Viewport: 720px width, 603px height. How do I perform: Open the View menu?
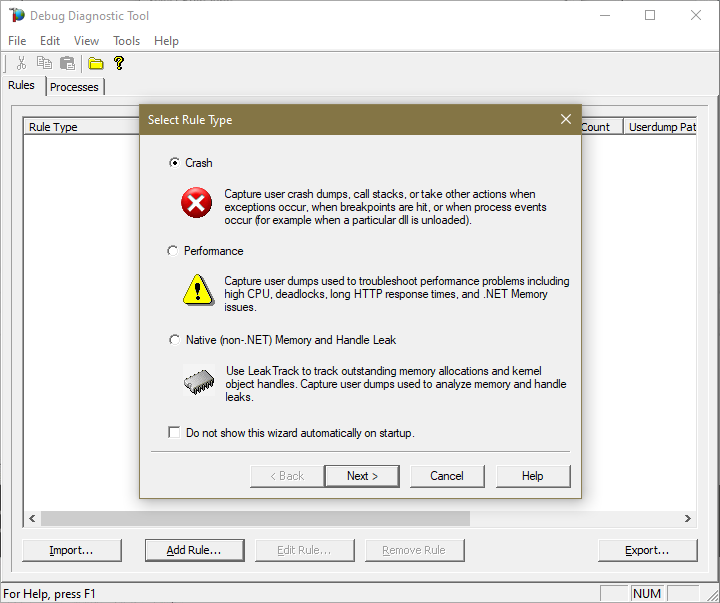86,41
